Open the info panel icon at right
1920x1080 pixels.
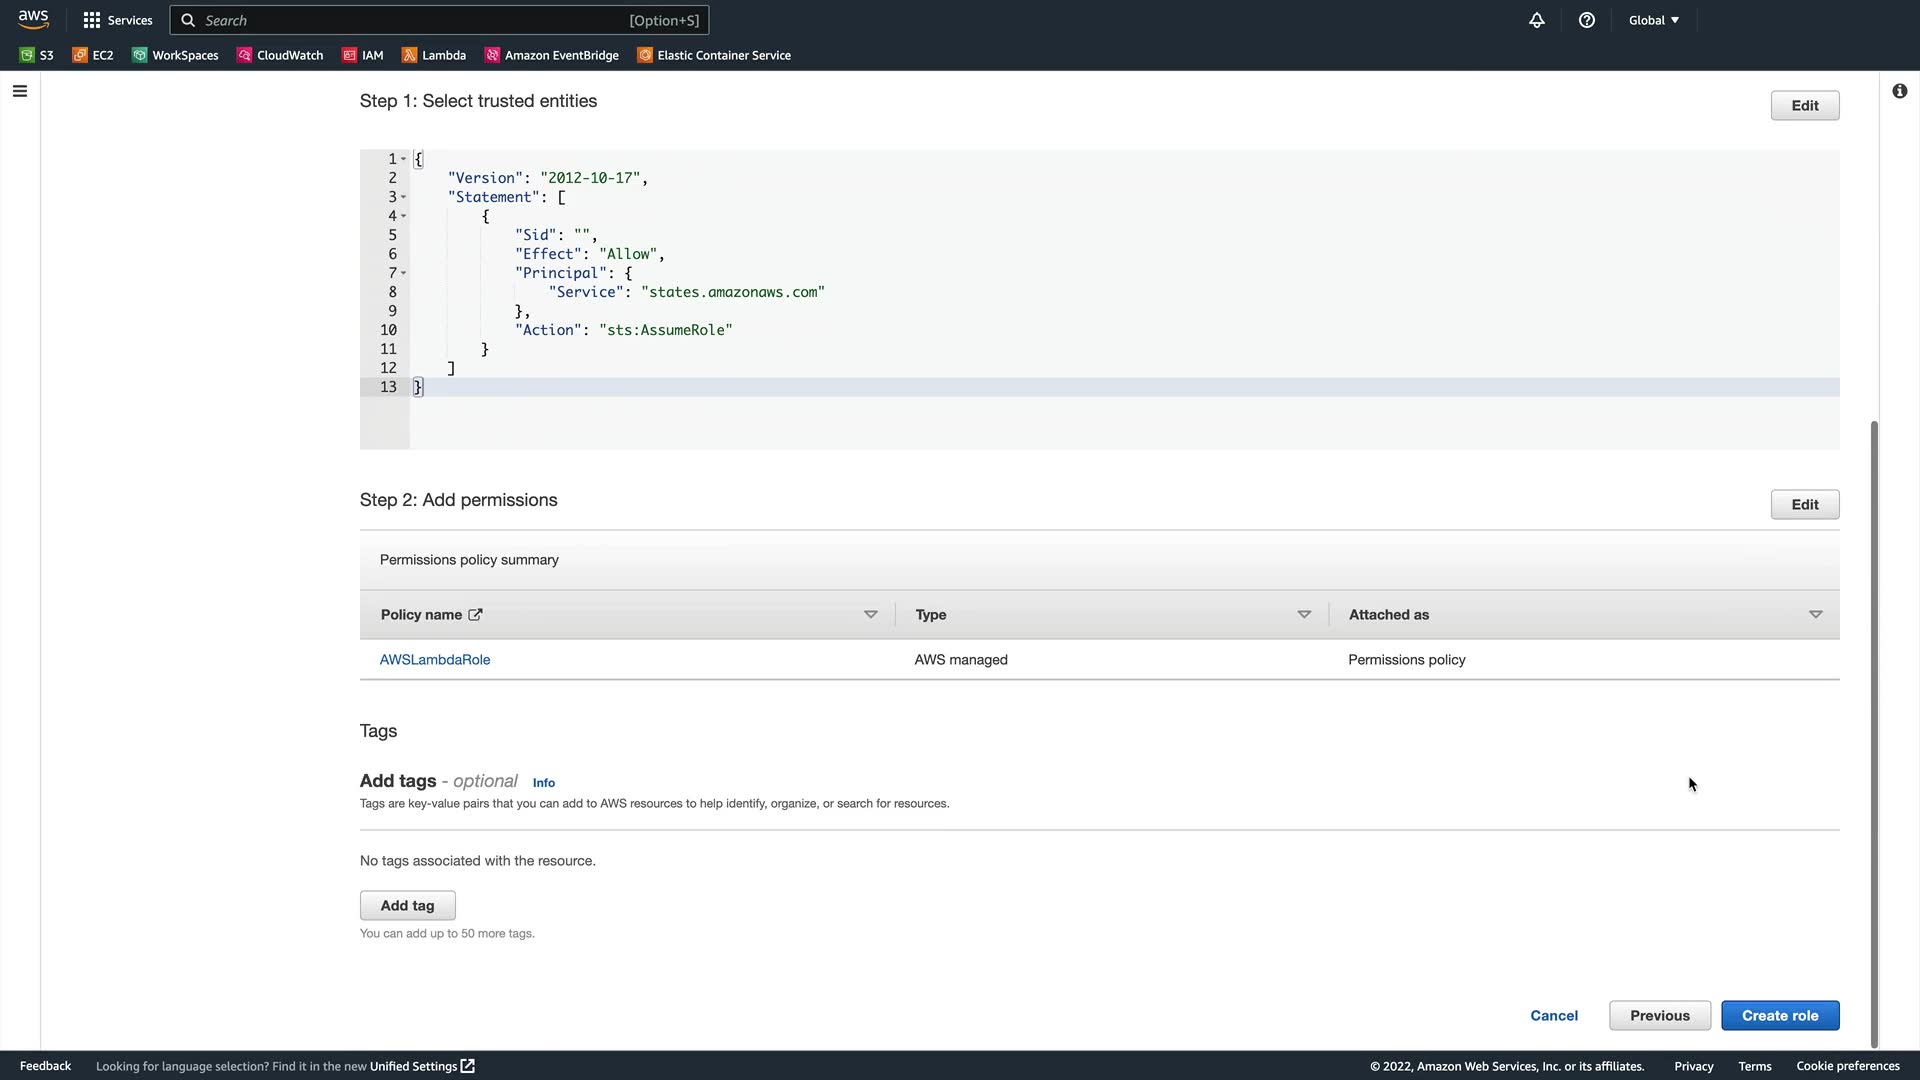(x=1899, y=91)
